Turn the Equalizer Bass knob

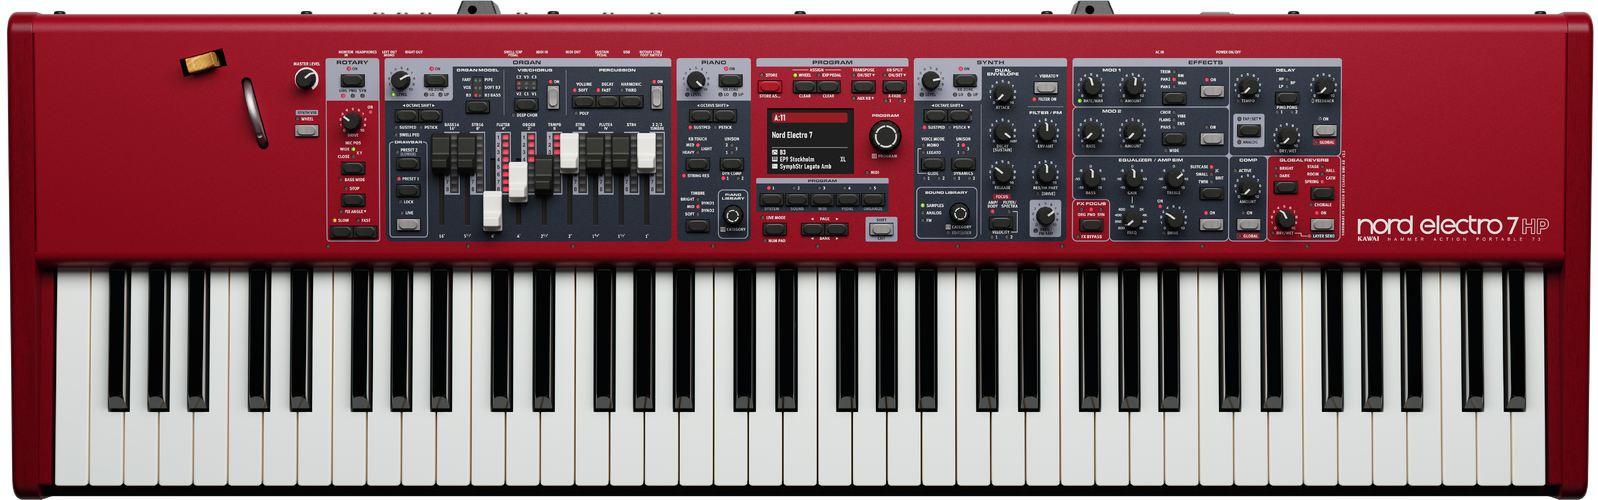point(1091,178)
